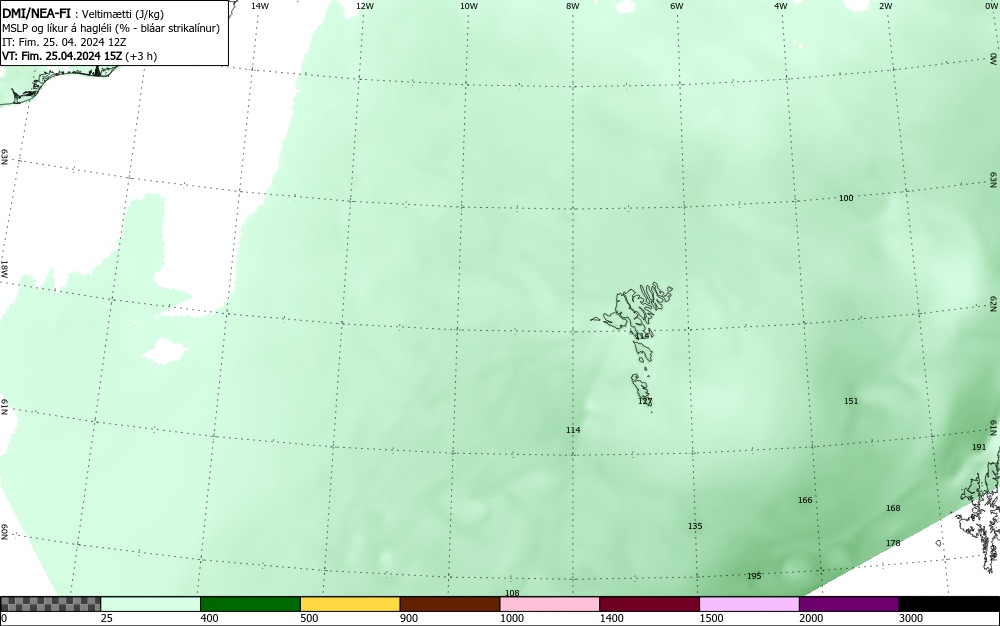Click the 6W longitude label
The height and width of the screenshot is (626, 1000).
tap(677, 6)
